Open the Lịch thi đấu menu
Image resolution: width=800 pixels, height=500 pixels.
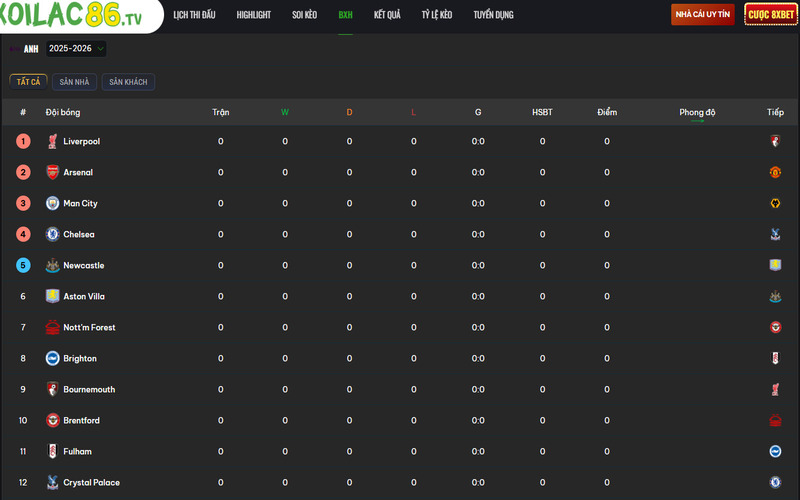click(194, 15)
